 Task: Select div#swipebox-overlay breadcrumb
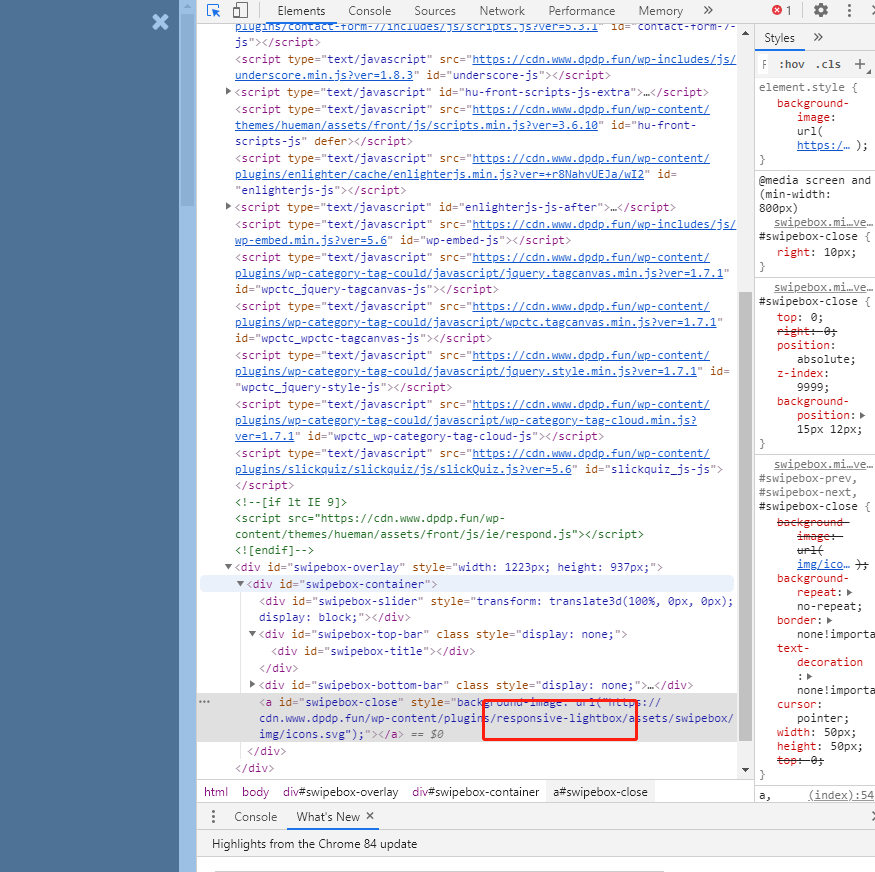pos(340,792)
